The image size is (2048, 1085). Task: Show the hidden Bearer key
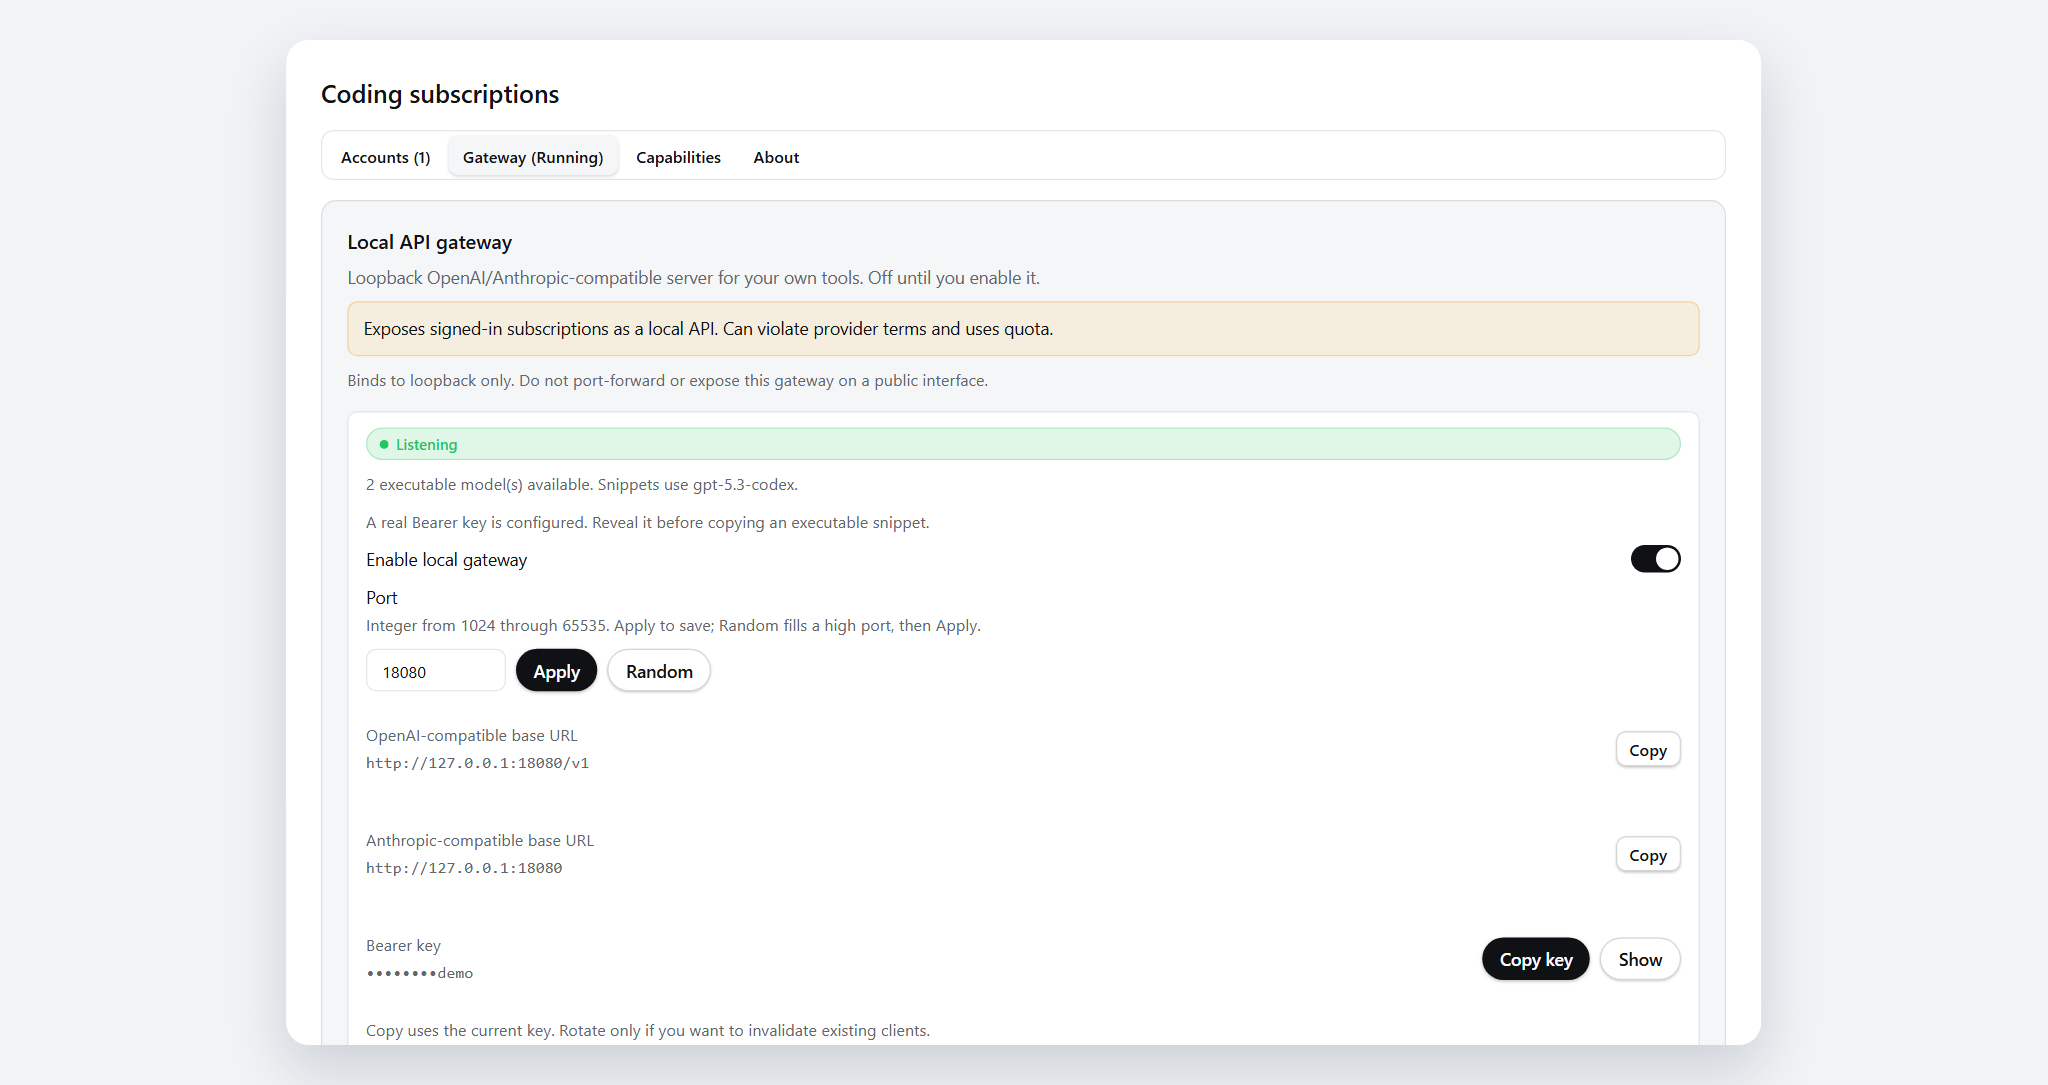1640,959
